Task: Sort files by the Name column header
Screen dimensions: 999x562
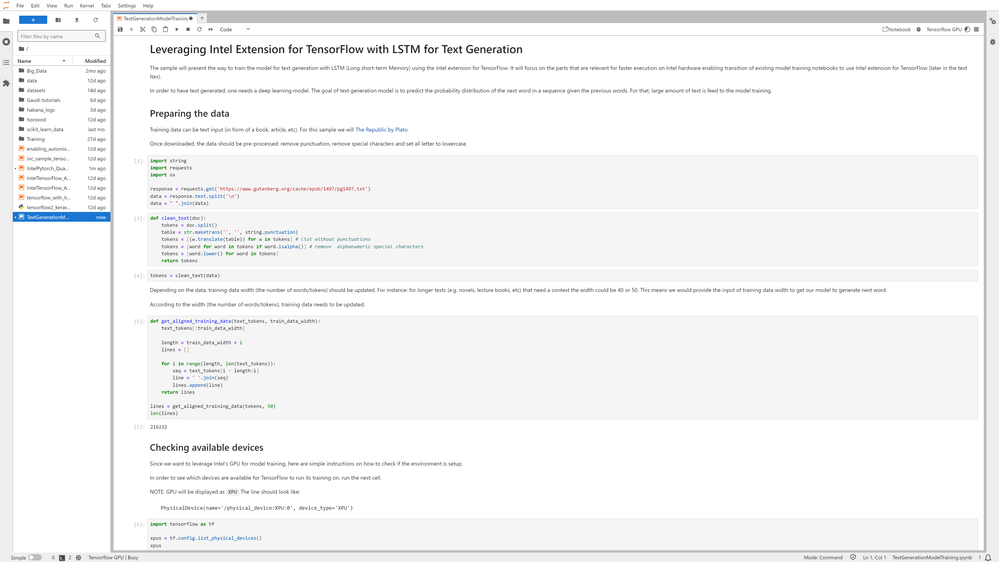Action: (25, 61)
